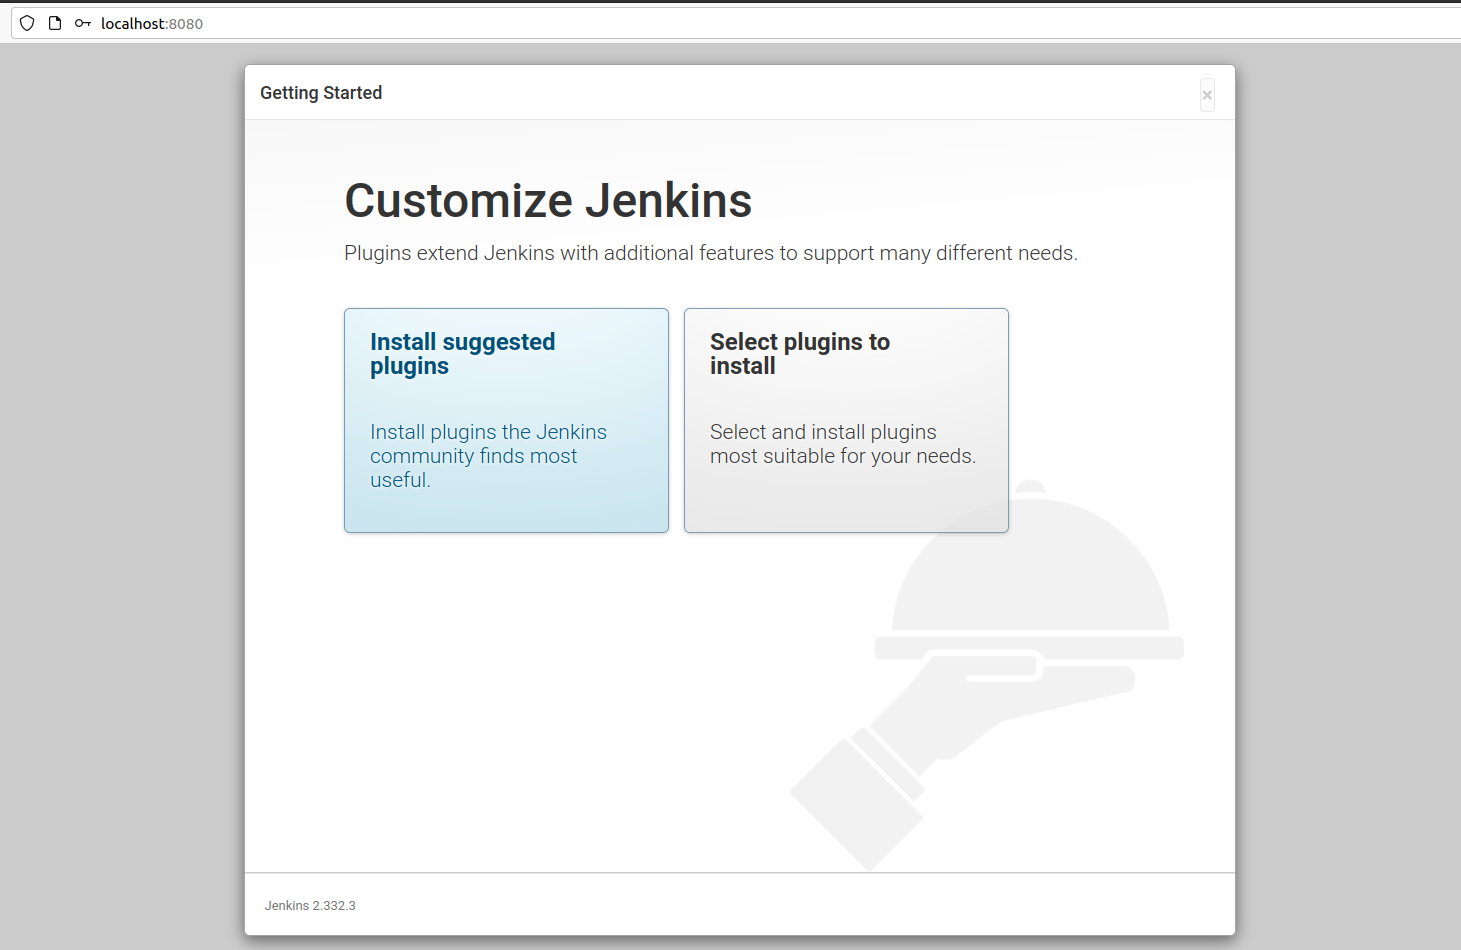Close the Getting Started dialog

(x=1207, y=95)
